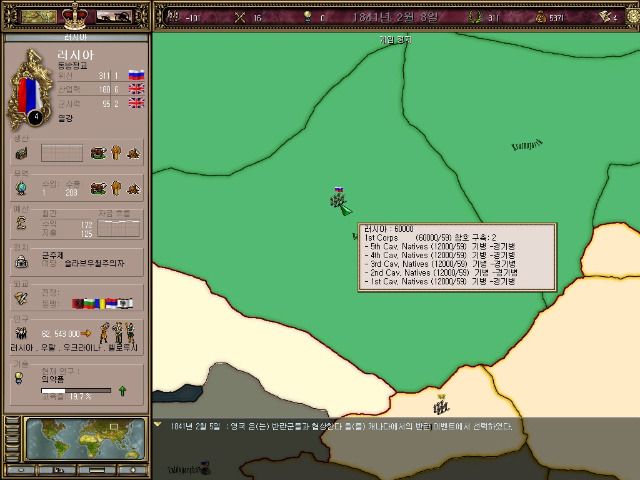Click the timber pile icon in production row

coord(133,153)
